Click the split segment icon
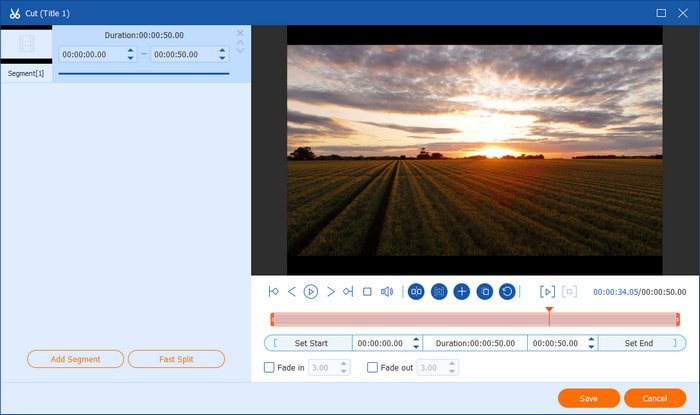This screenshot has height=415, width=700. tap(416, 292)
